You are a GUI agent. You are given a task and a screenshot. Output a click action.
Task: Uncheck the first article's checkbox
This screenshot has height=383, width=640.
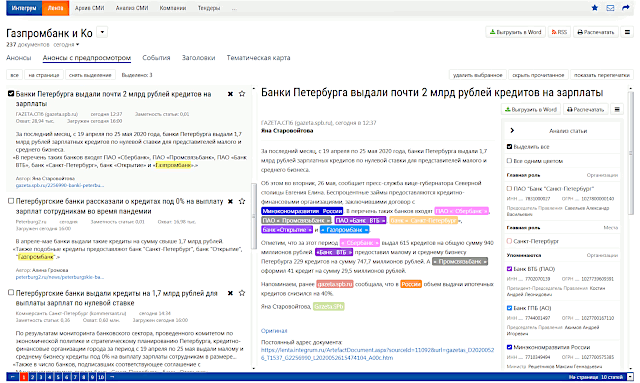pos(11,94)
